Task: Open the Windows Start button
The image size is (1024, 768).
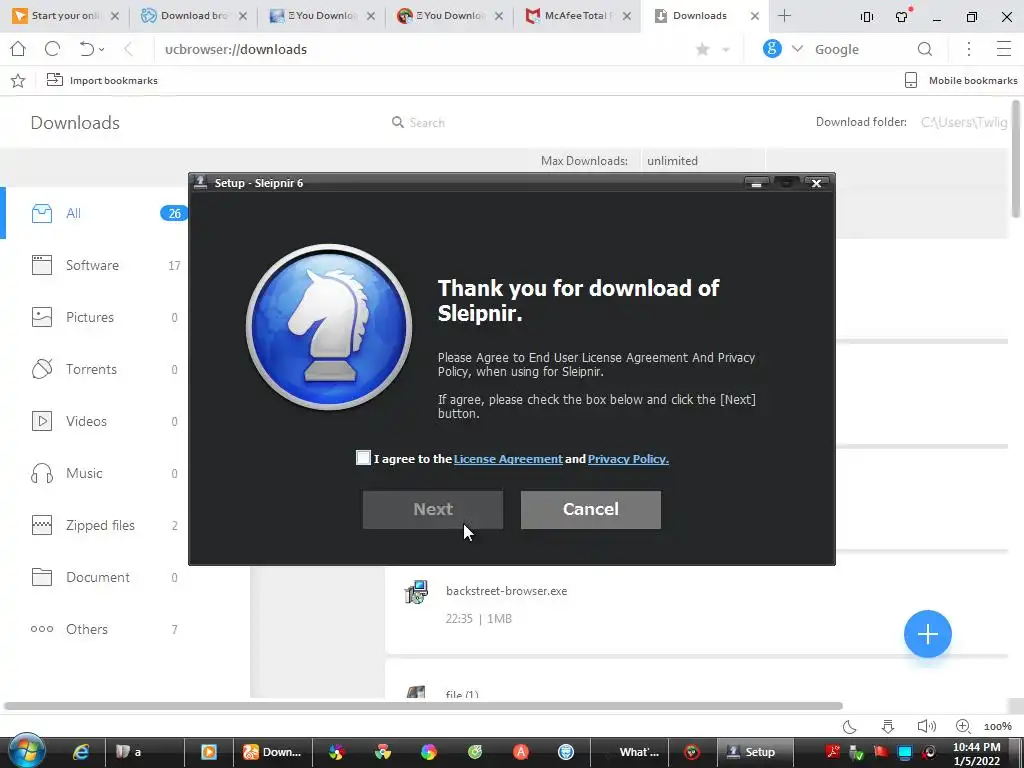Action: tap(26, 751)
